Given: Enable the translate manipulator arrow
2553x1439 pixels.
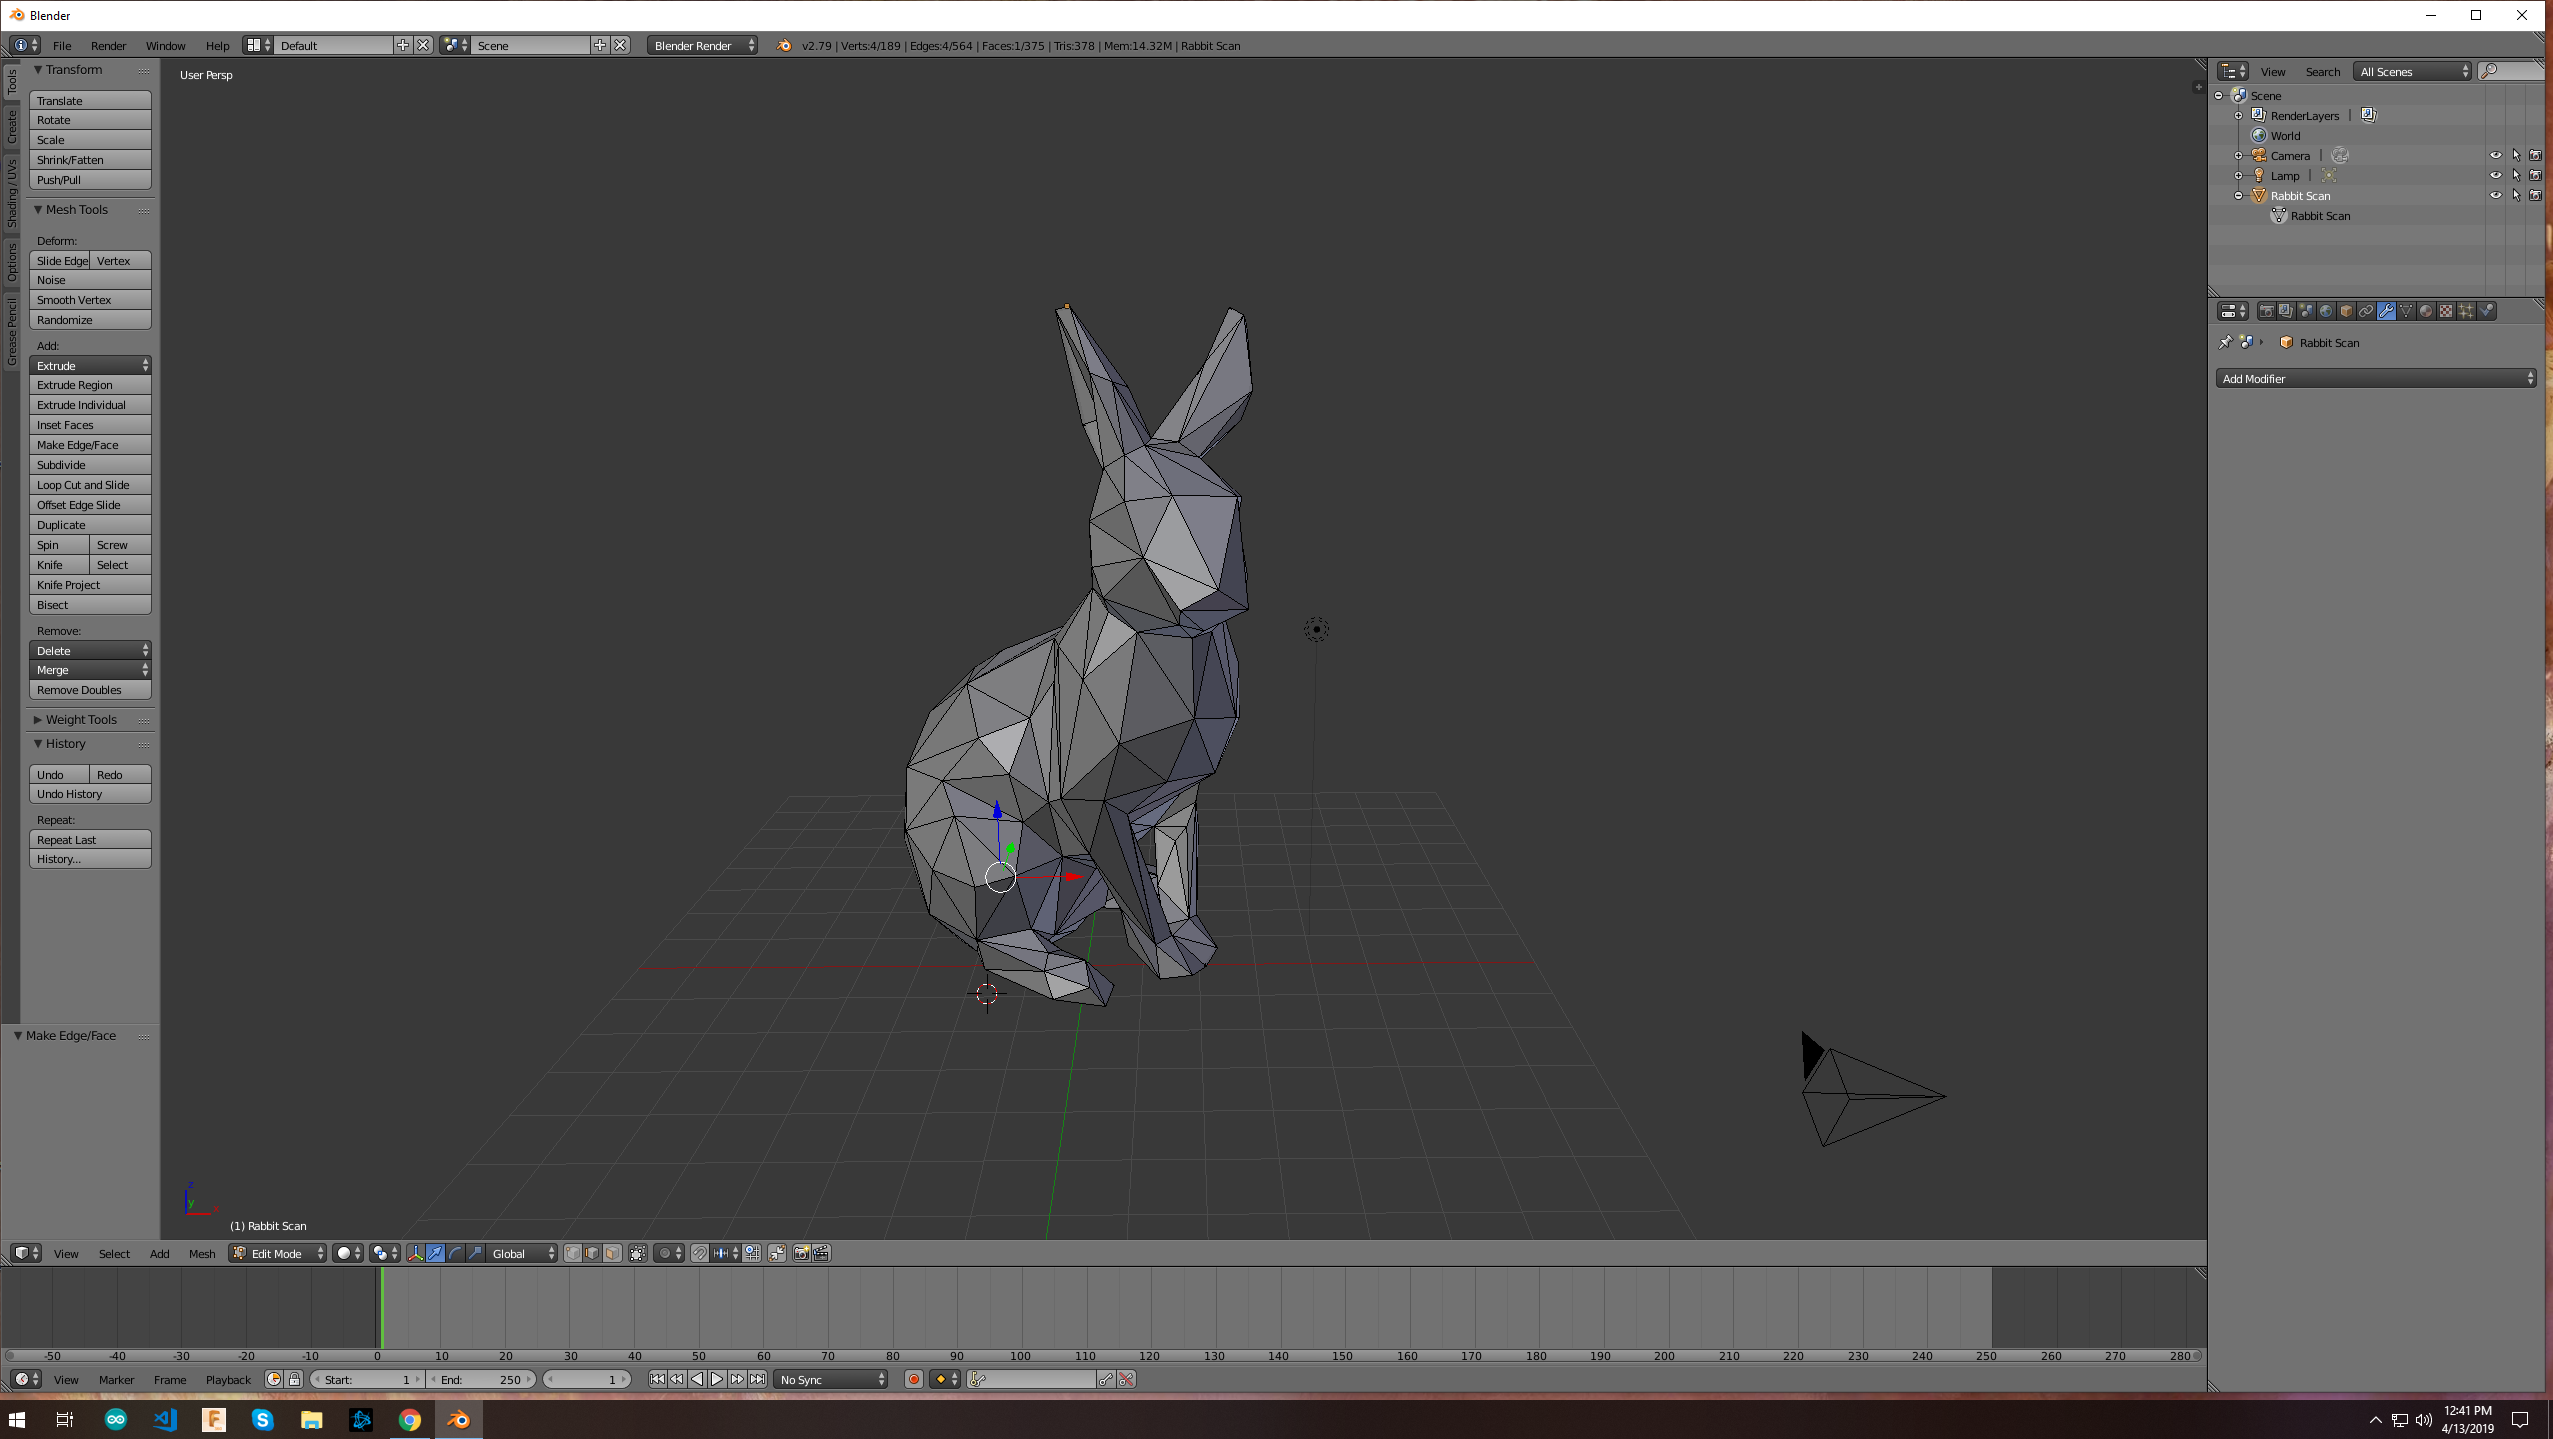Looking at the screenshot, I should coord(435,1253).
